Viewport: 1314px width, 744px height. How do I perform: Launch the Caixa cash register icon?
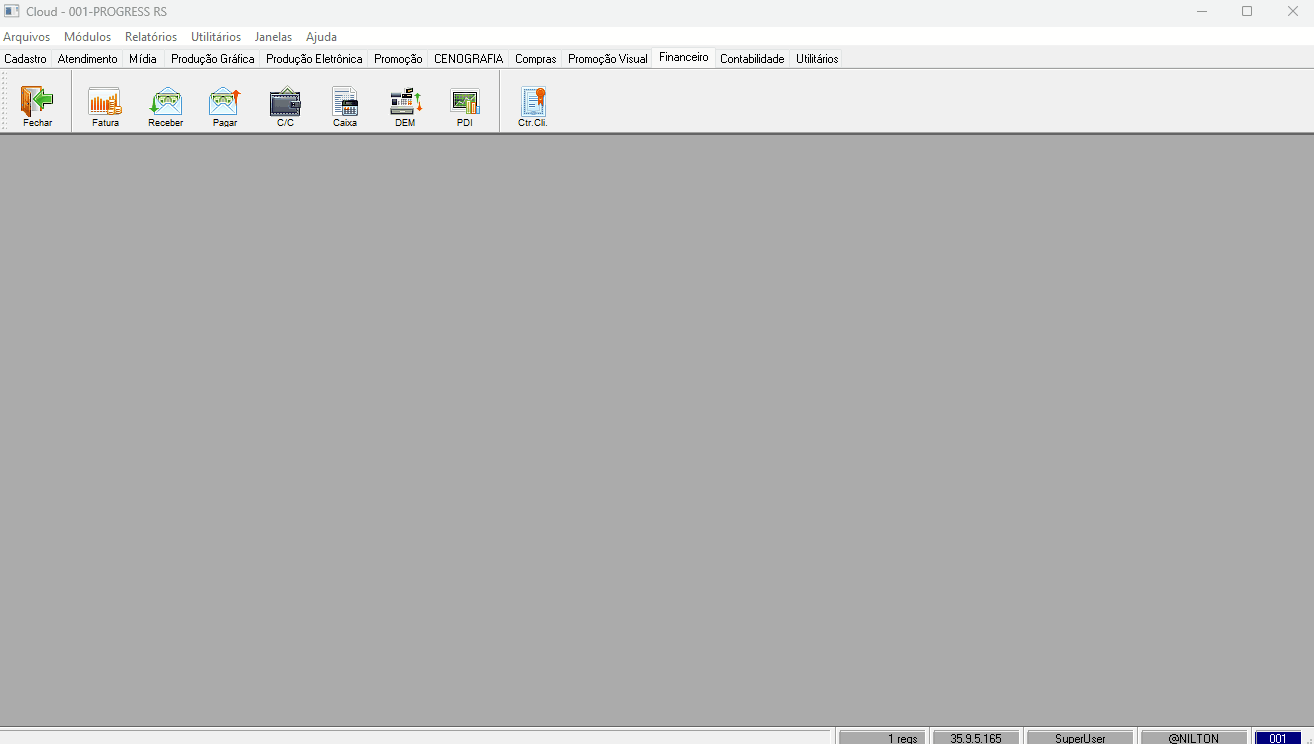[x=345, y=102]
